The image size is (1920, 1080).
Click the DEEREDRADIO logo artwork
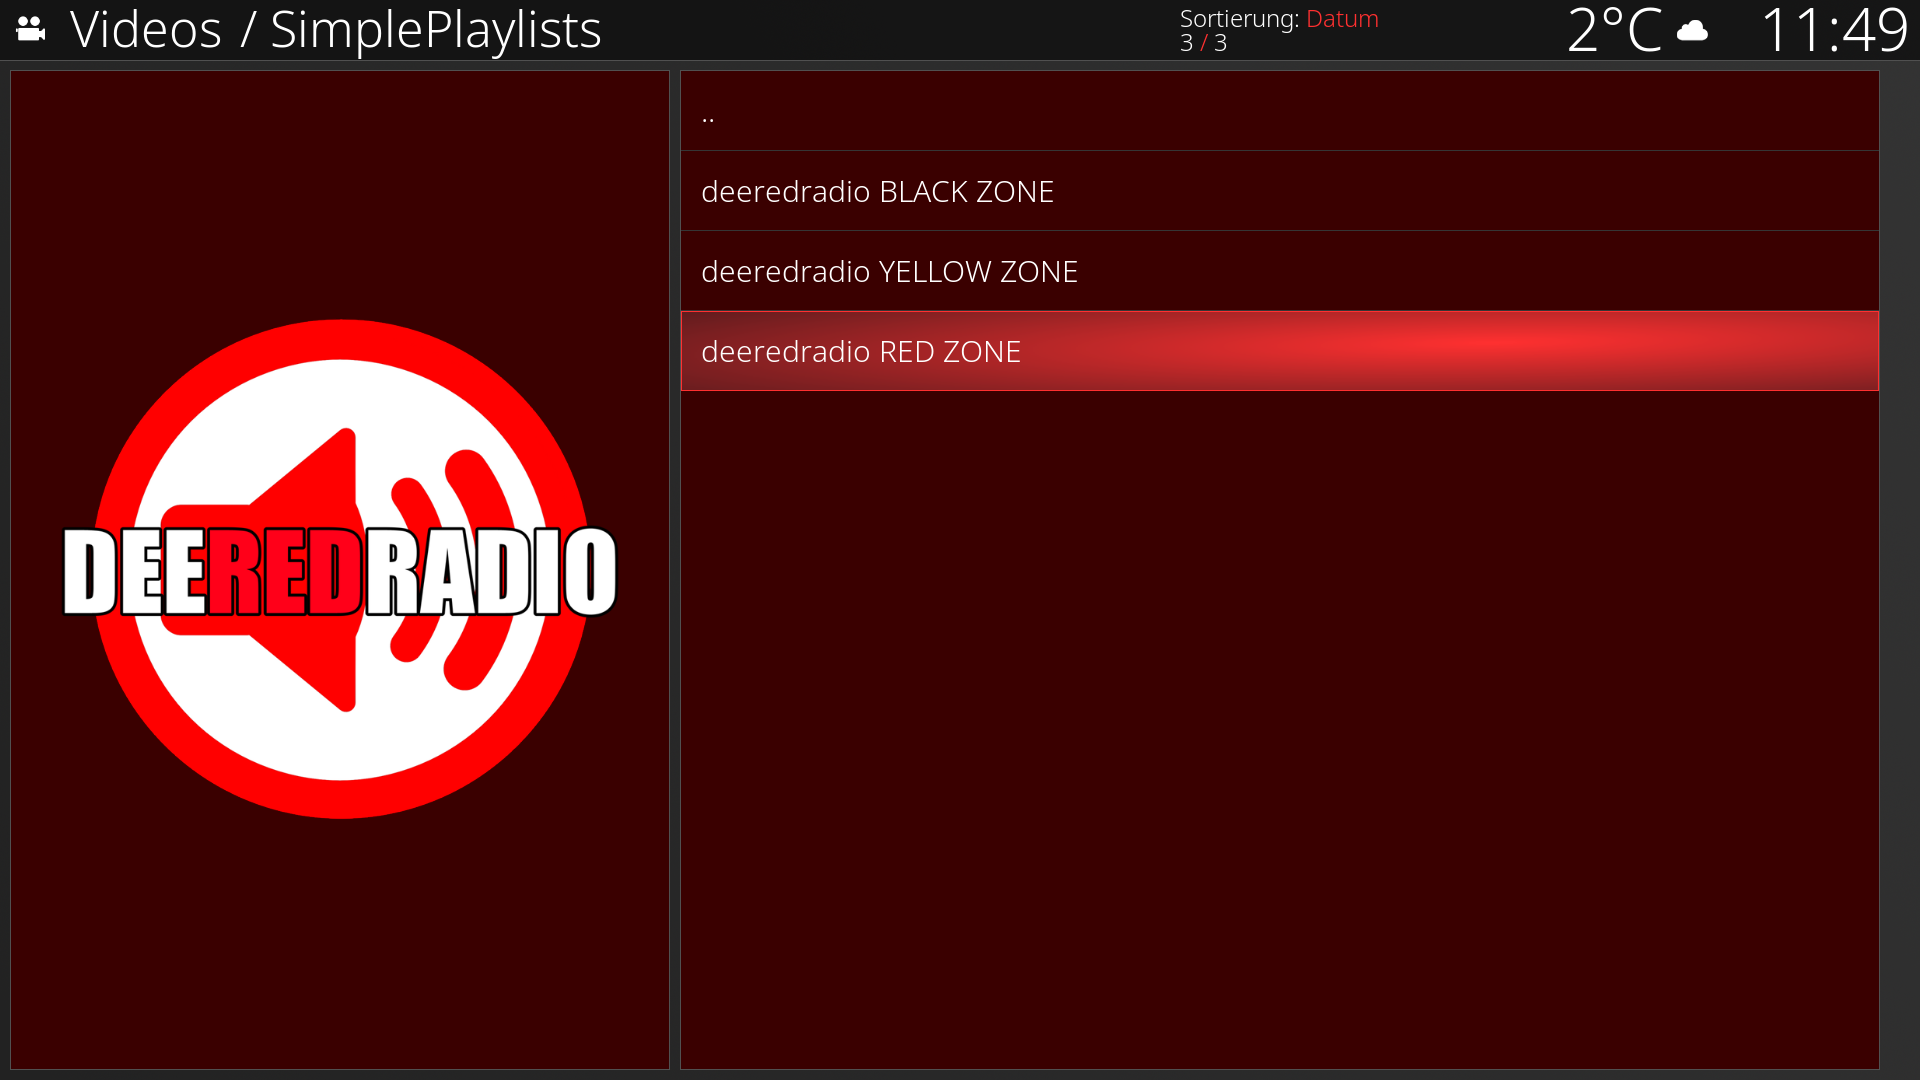pyautogui.click(x=340, y=569)
